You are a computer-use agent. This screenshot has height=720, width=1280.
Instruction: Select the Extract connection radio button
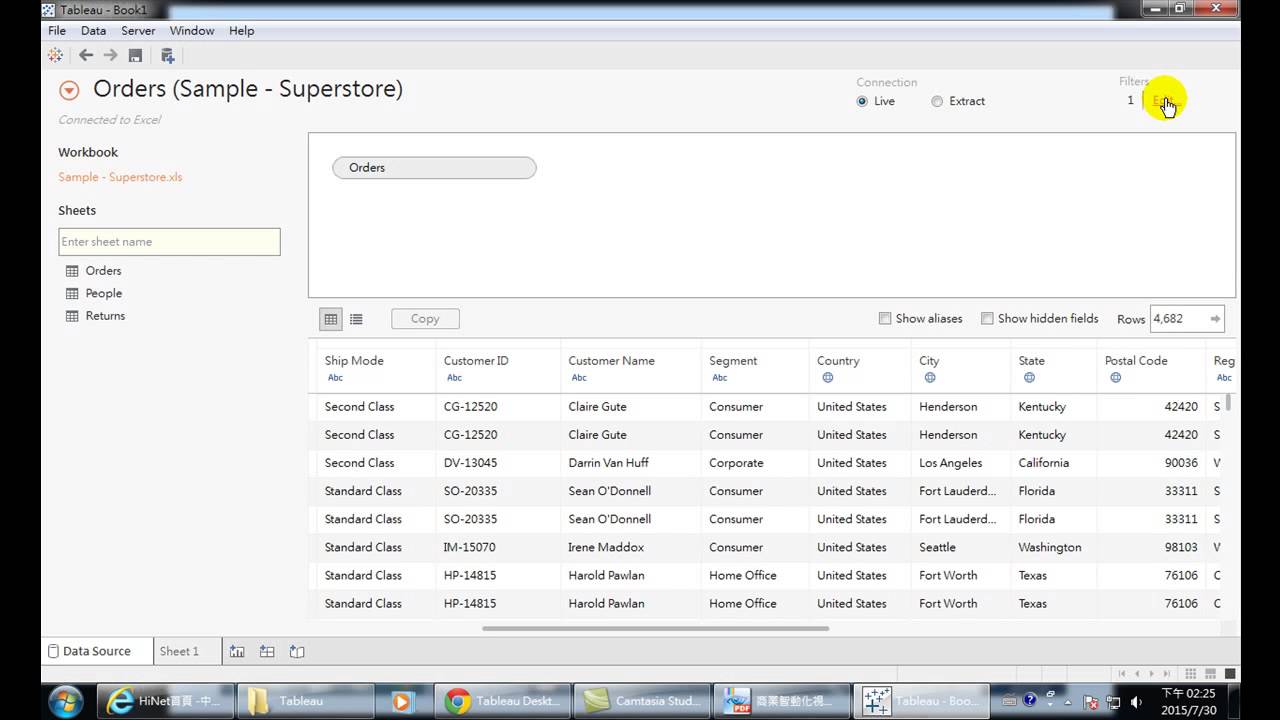pos(937,101)
